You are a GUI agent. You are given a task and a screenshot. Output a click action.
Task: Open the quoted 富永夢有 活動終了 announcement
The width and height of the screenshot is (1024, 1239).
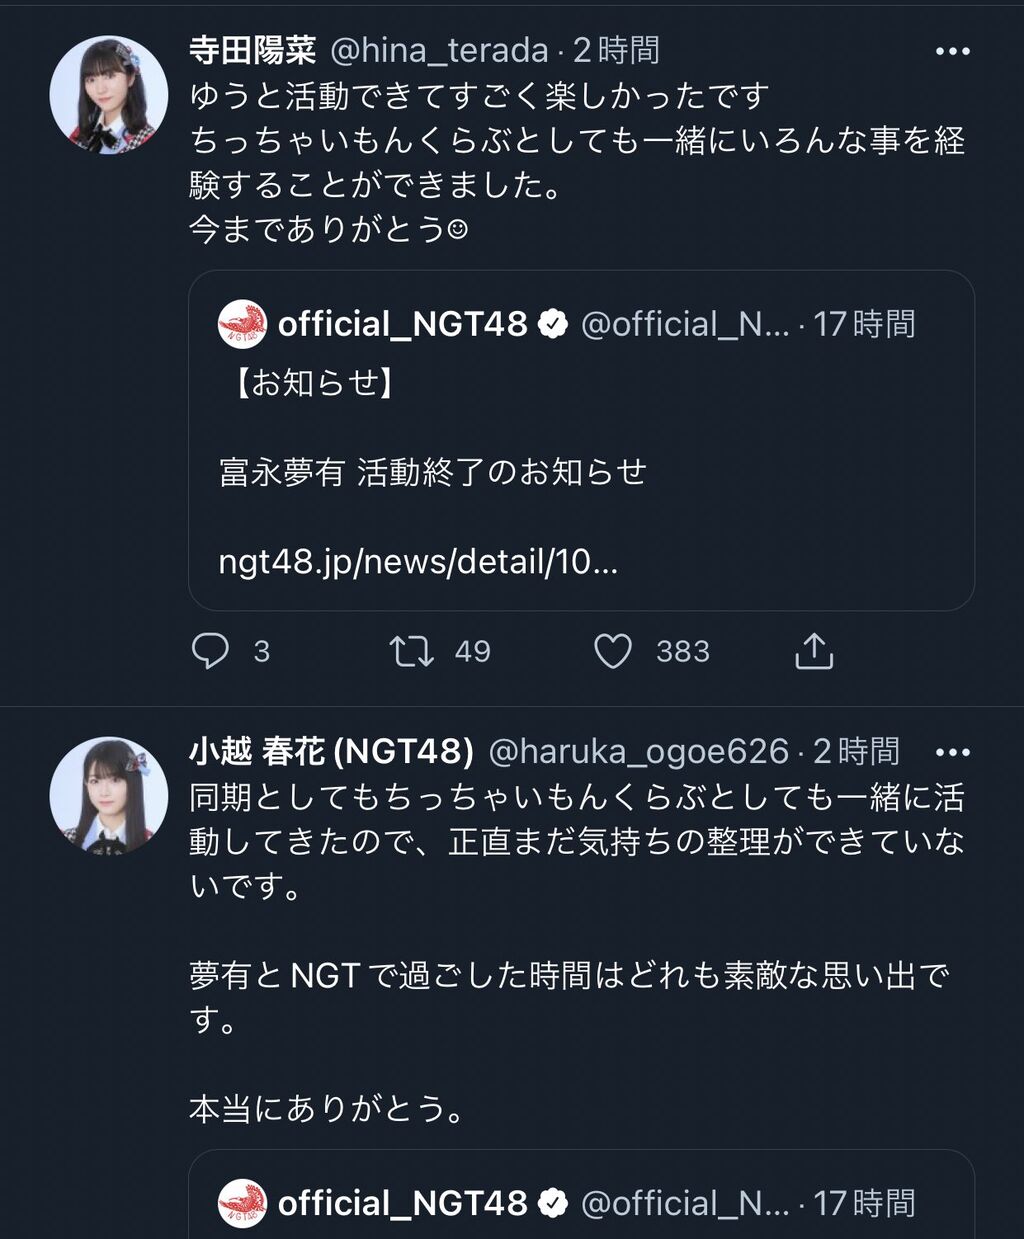(432, 472)
